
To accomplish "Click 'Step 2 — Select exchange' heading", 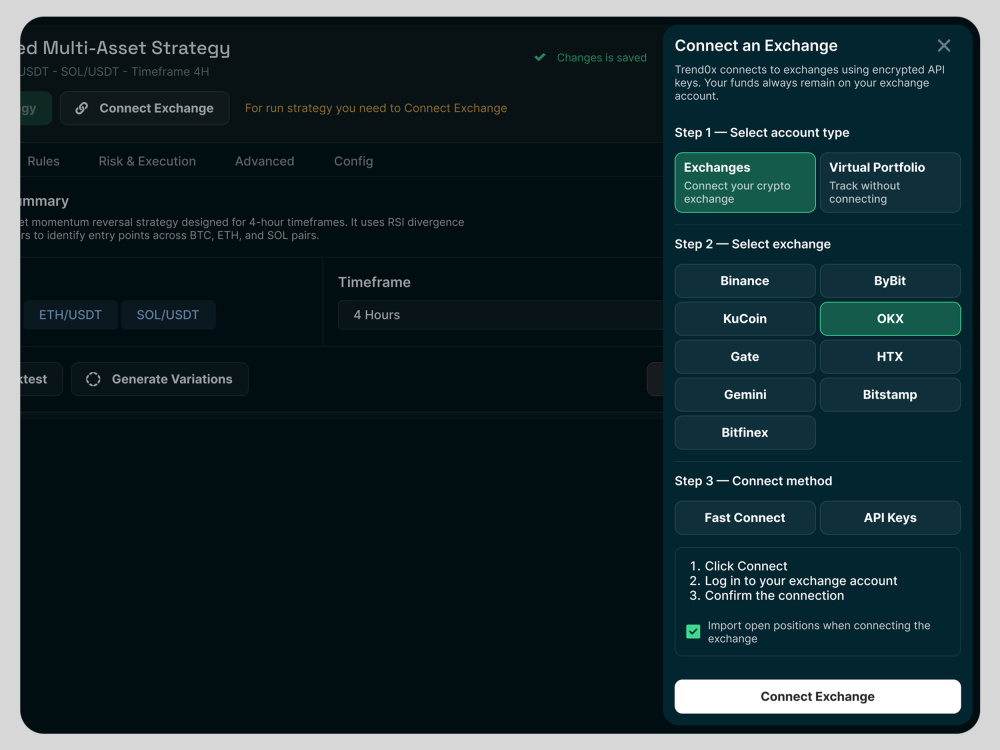I will pos(753,244).
